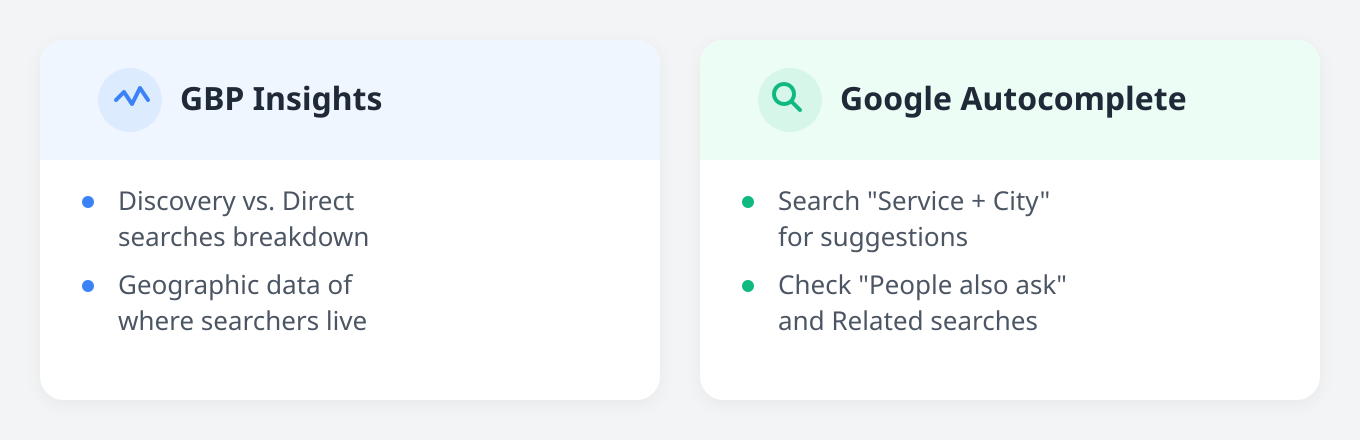Click the text "Geographic data of"

tap(235, 285)
